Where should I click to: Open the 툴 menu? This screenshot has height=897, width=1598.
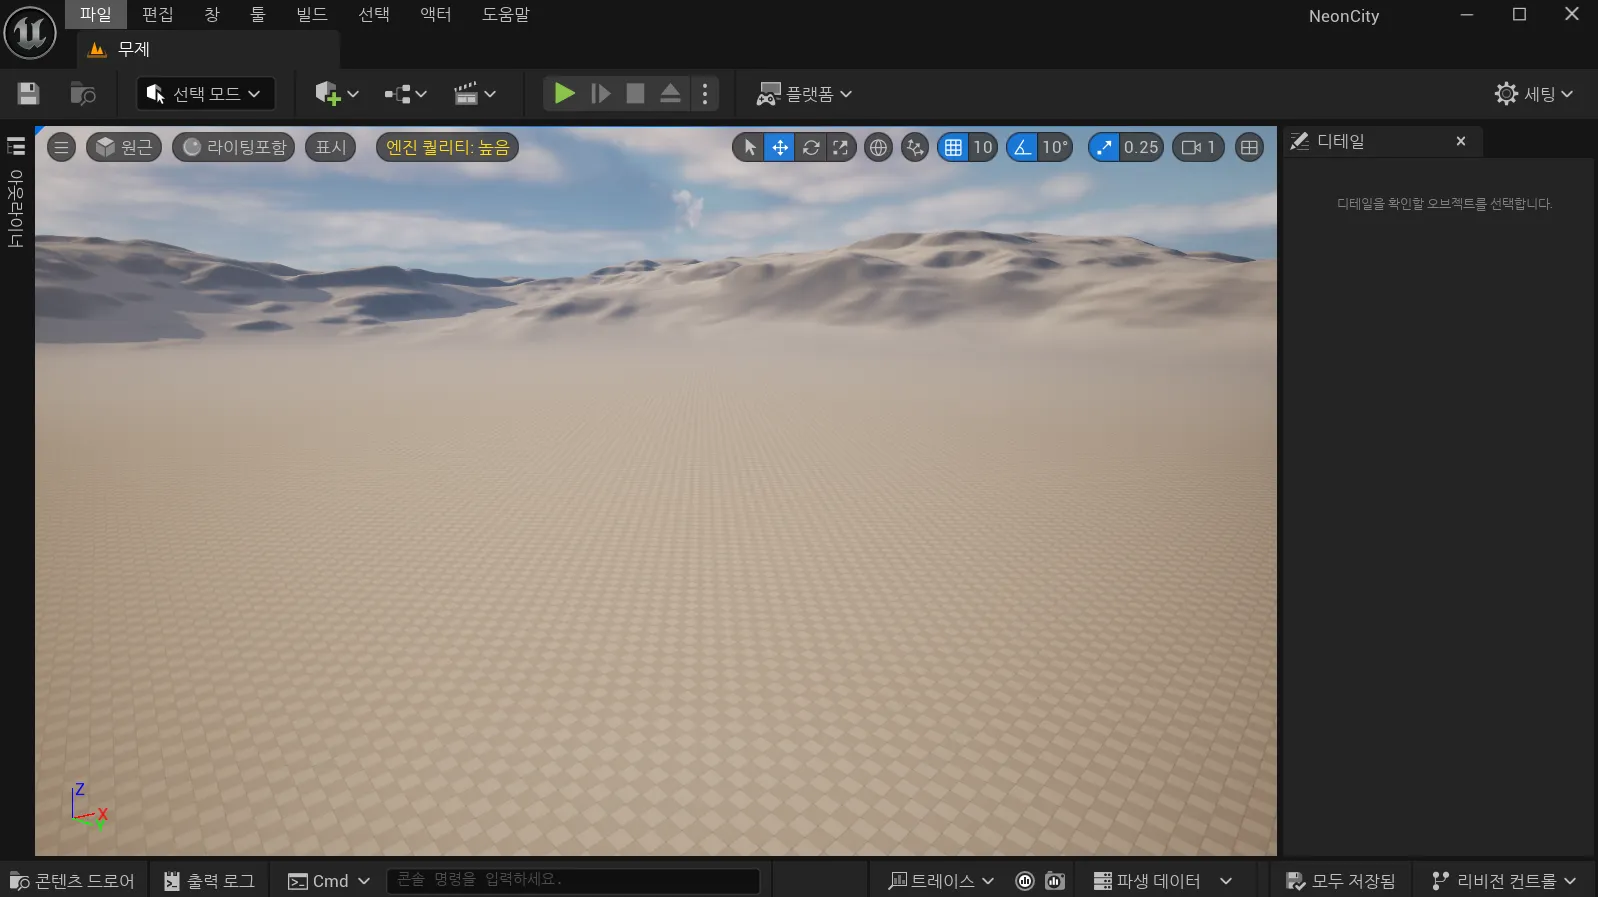click(x=258, y=14)
